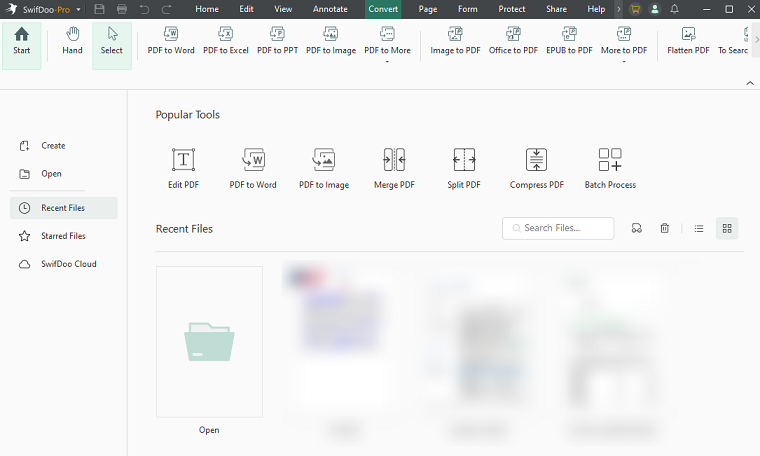Click the Search Files field
The image size is (760, 456).
tap(558, 228)
